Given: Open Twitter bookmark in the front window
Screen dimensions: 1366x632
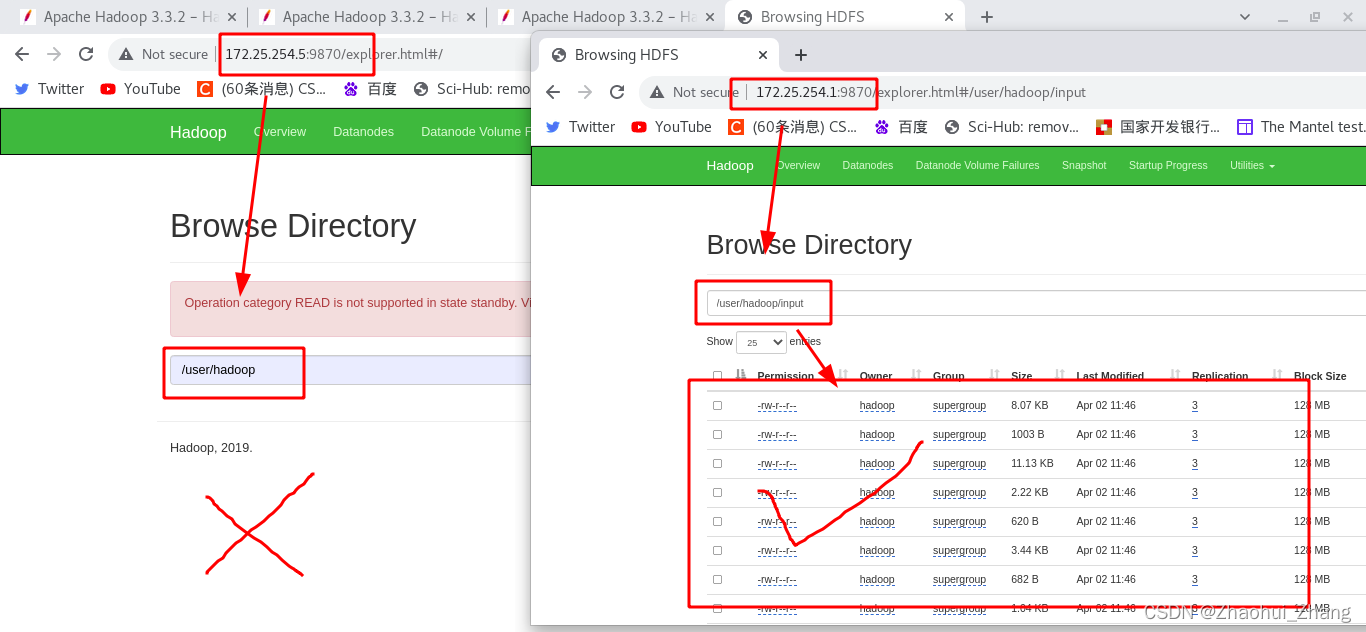Looking at the screenshot, I should coord(580,126).
